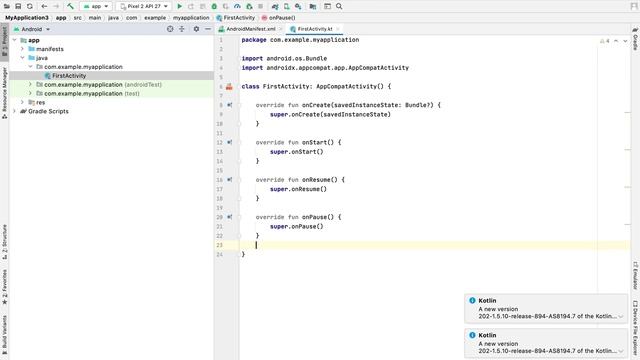Screen dimensions: 640x360
Task: Expand the second Kotlin notification chevron
Action: click(621, 351)
